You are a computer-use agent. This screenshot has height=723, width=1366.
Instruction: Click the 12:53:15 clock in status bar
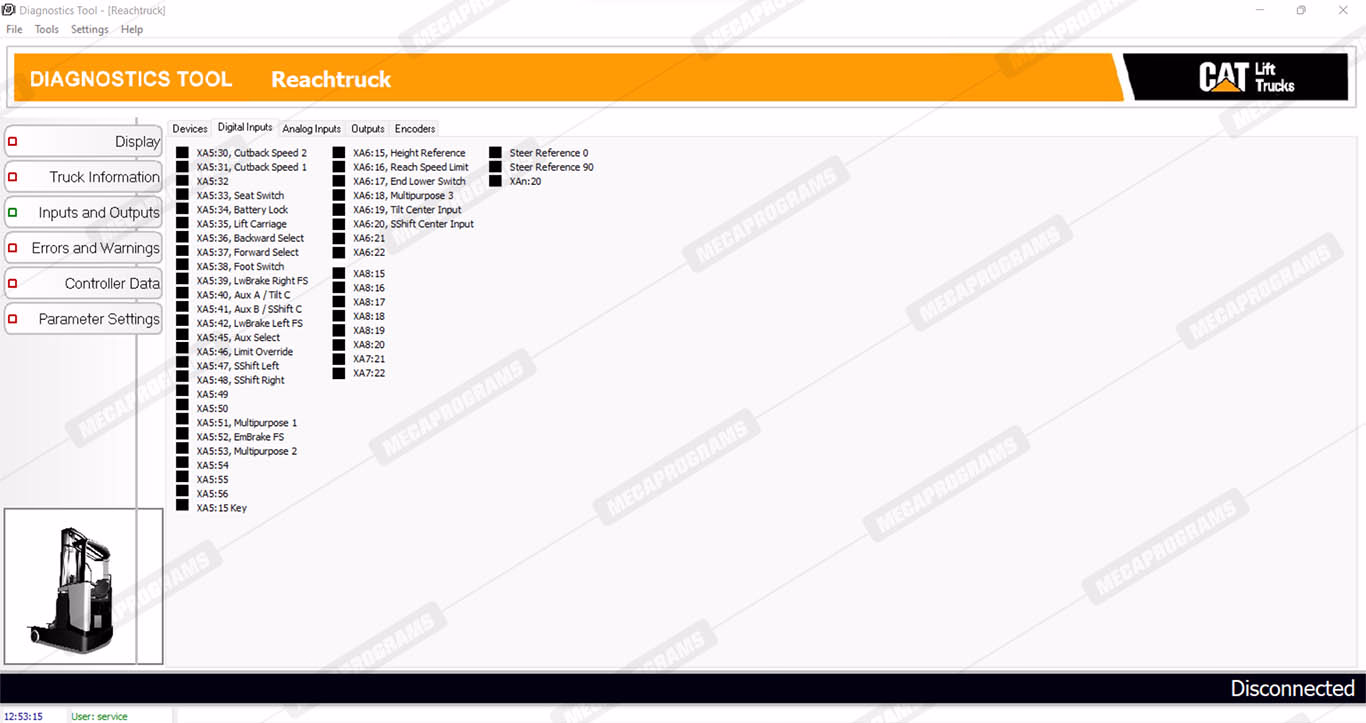[23, 716]
